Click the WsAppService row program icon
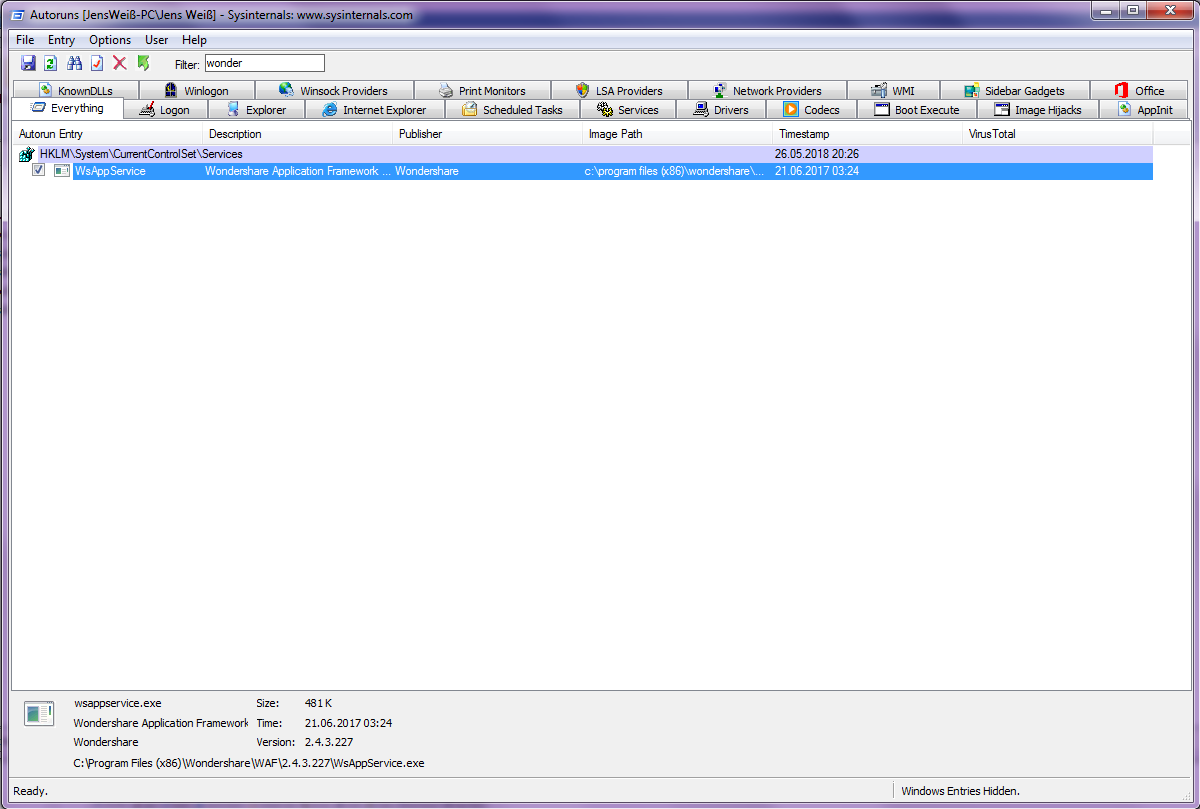This screenshot has height=809, width=1200. point(62,171)
